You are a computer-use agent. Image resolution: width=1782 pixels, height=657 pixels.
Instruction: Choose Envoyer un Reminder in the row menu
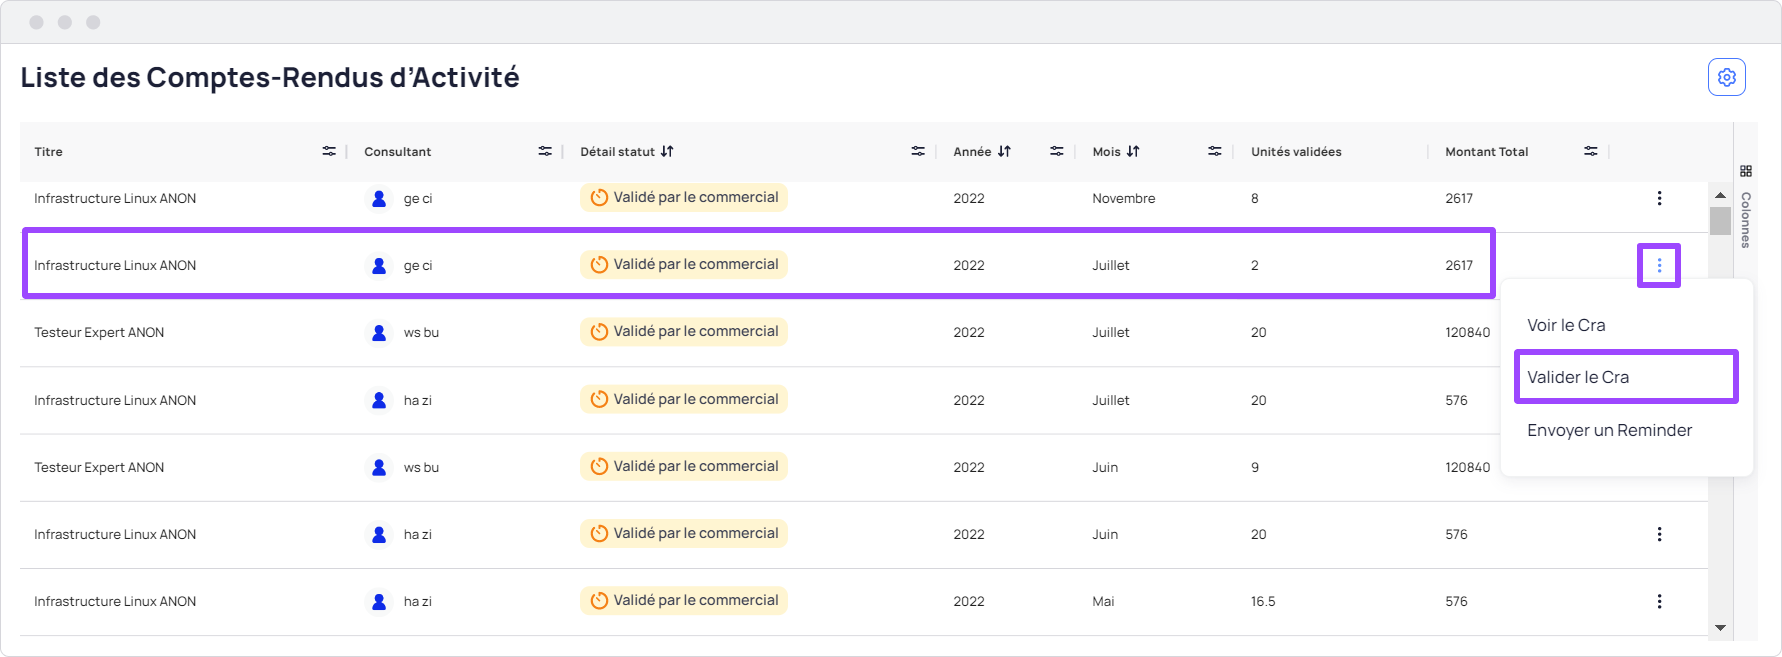[x=1609, y=430]
